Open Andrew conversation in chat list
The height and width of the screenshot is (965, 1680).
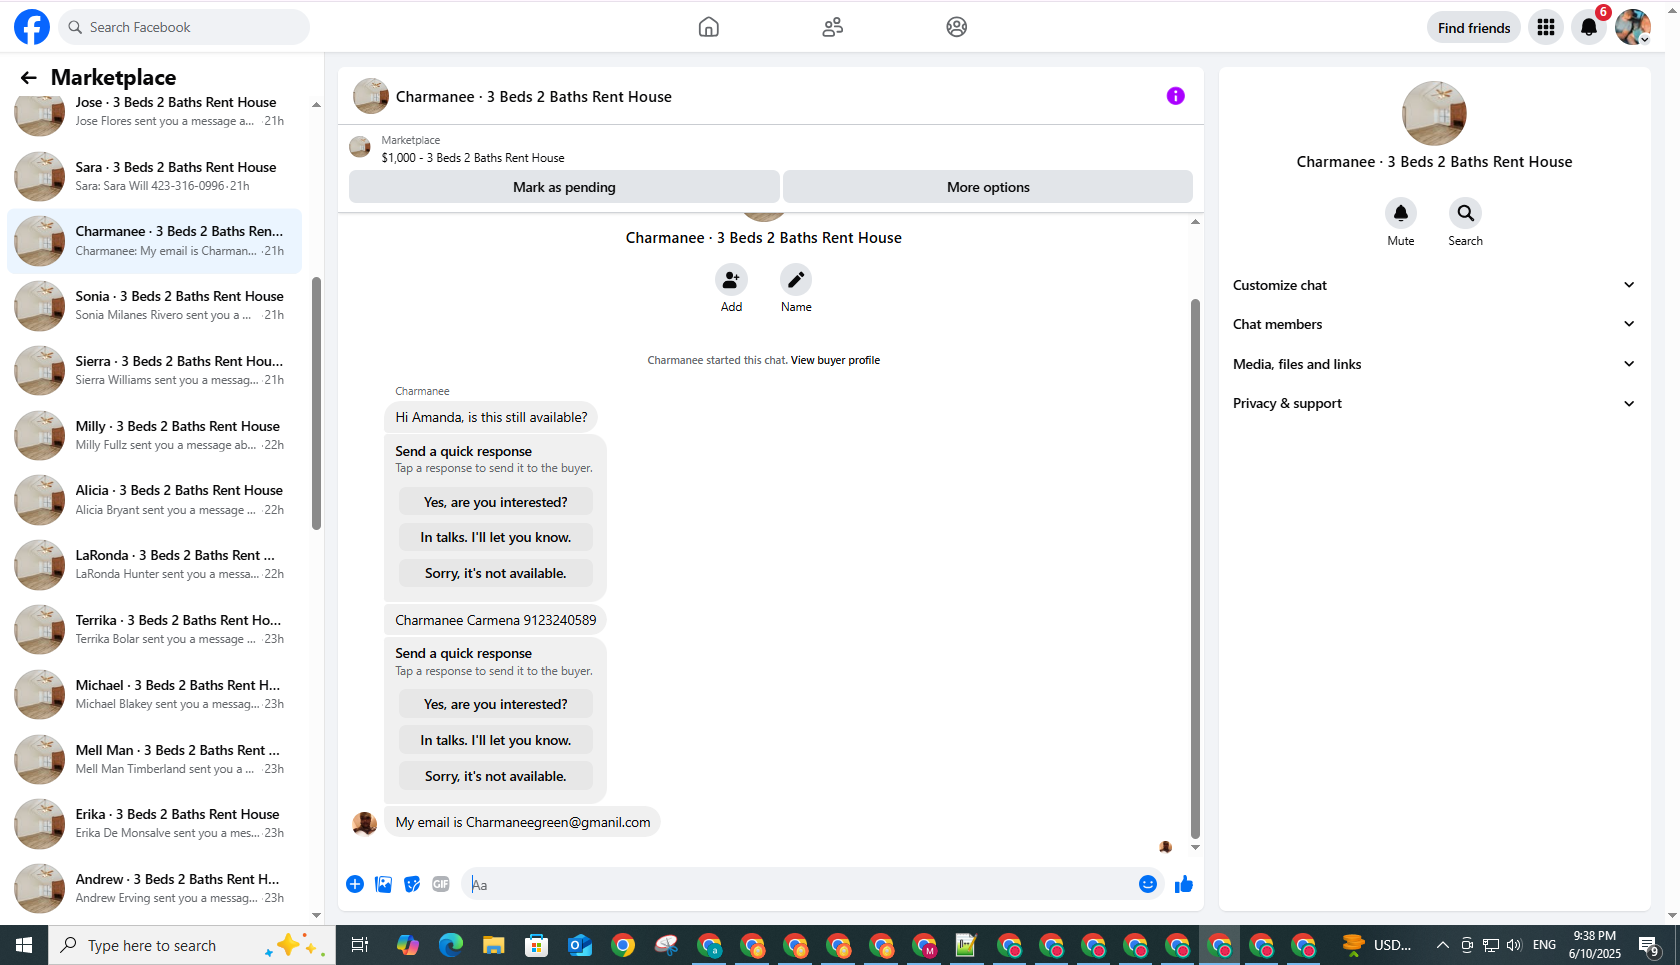coord(154,888)
